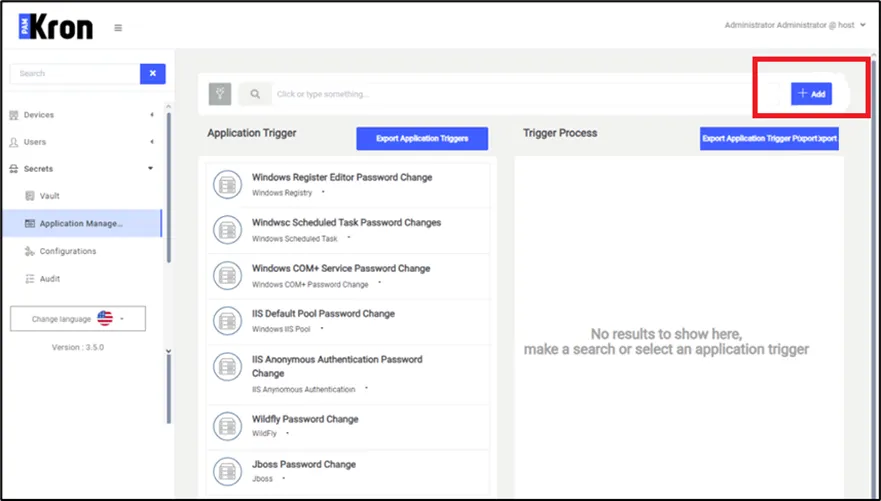The height and width of the screenshot is (501, 881).
Task: Click icon for Jboss row
Action: pyautogui.click(x=228, y=472)
